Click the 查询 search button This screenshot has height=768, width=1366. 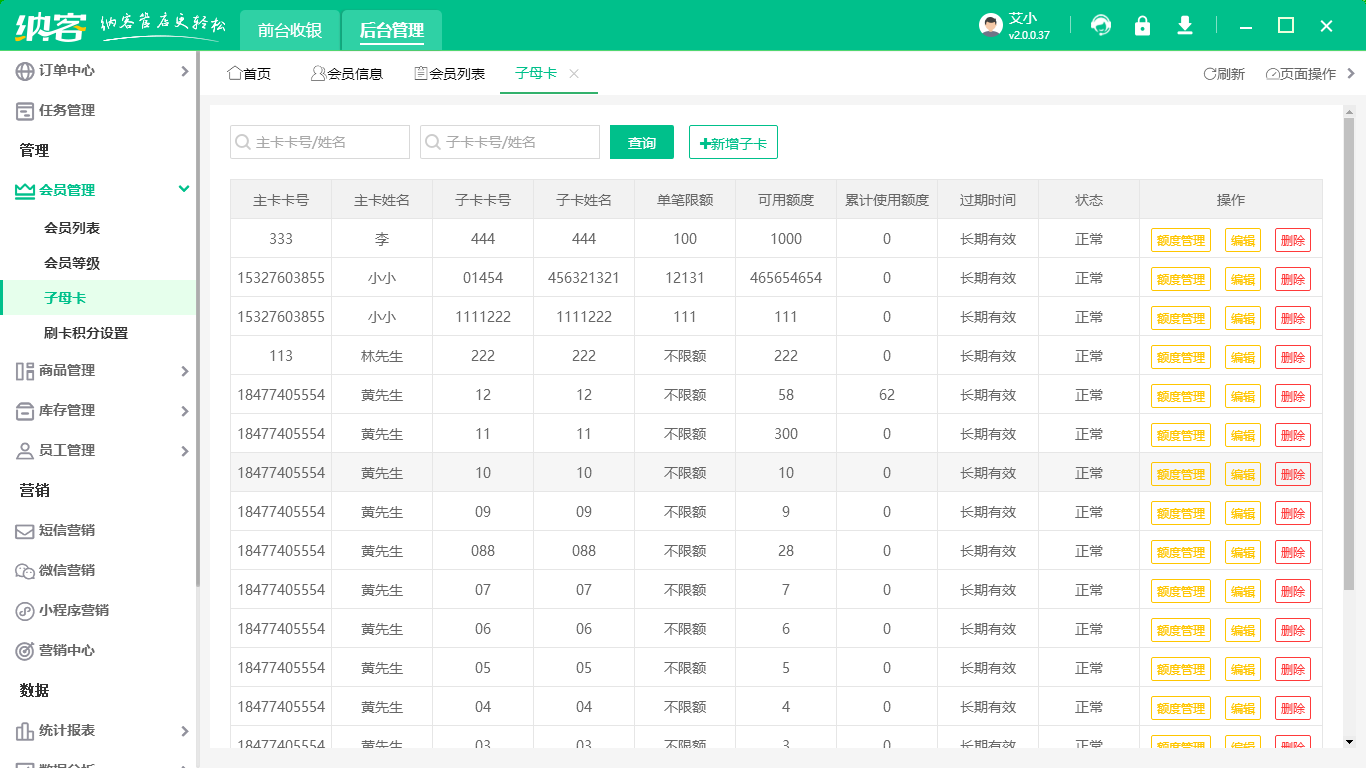pyautogui.click(x=642, y=142)
